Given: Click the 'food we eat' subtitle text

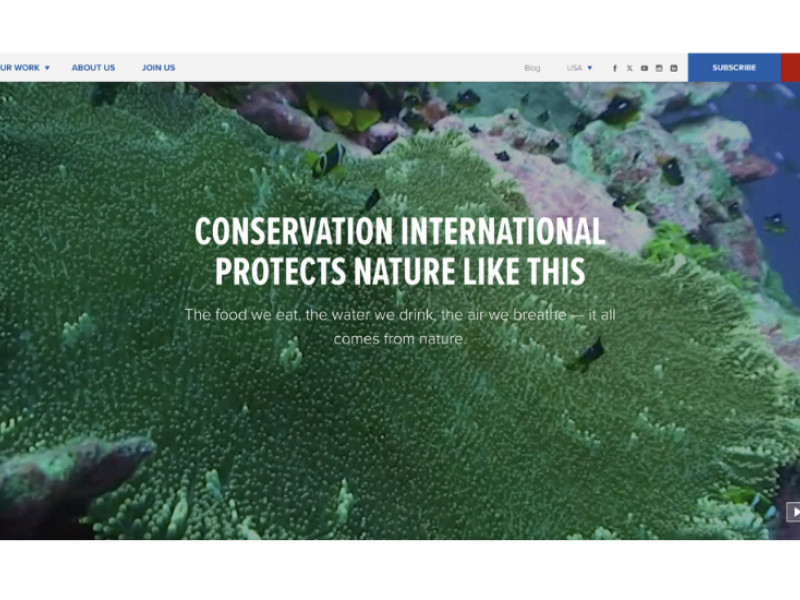Looking at the screenshot, I should click(x=400, y=327).
